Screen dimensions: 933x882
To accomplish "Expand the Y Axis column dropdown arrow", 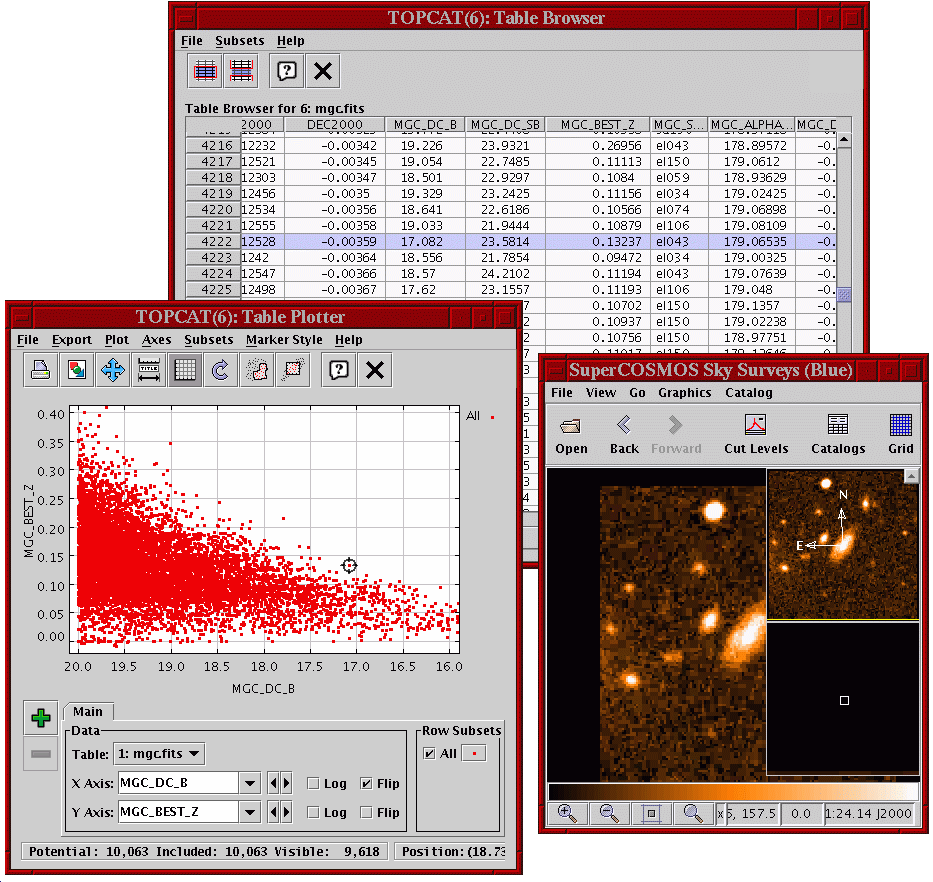I will [x=250, y=812].
